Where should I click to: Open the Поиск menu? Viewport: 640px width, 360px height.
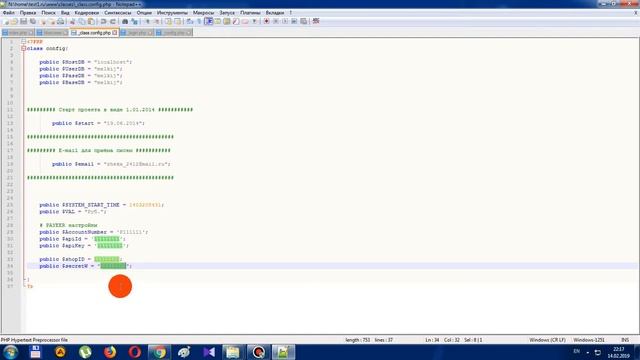click(x=48, y=13)
